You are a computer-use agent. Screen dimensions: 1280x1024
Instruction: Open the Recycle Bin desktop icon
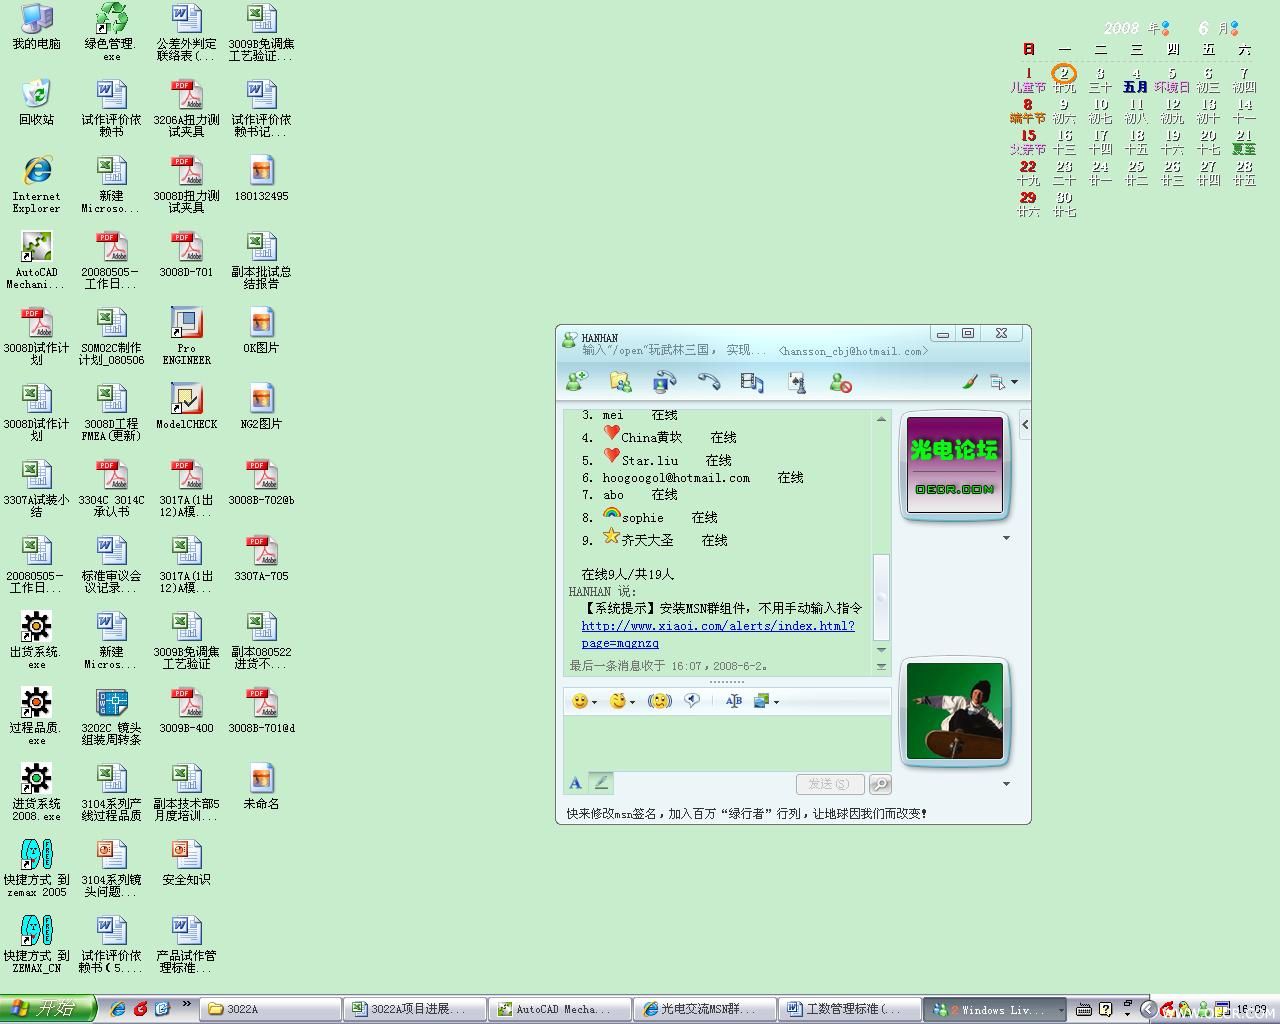[x=37, y=102]
